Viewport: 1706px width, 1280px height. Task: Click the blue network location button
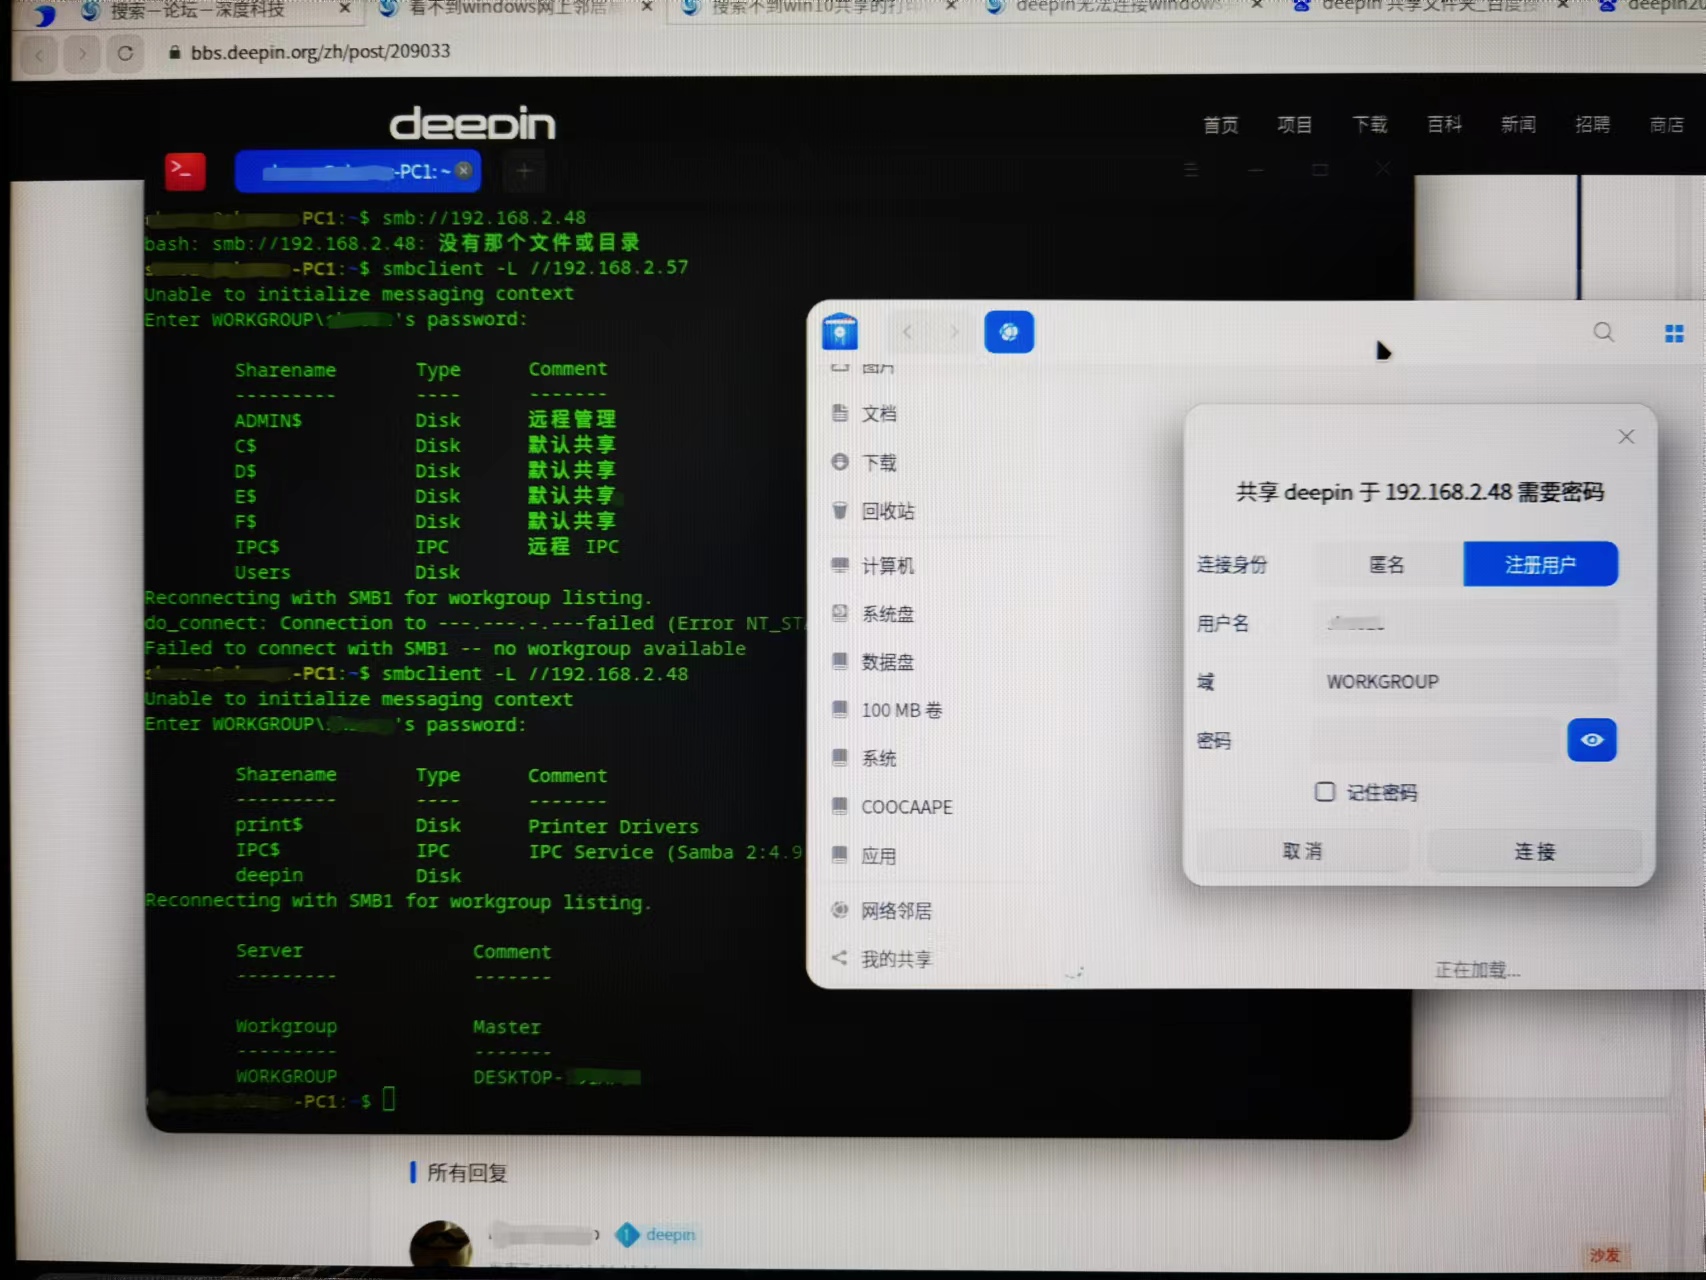1009,332
